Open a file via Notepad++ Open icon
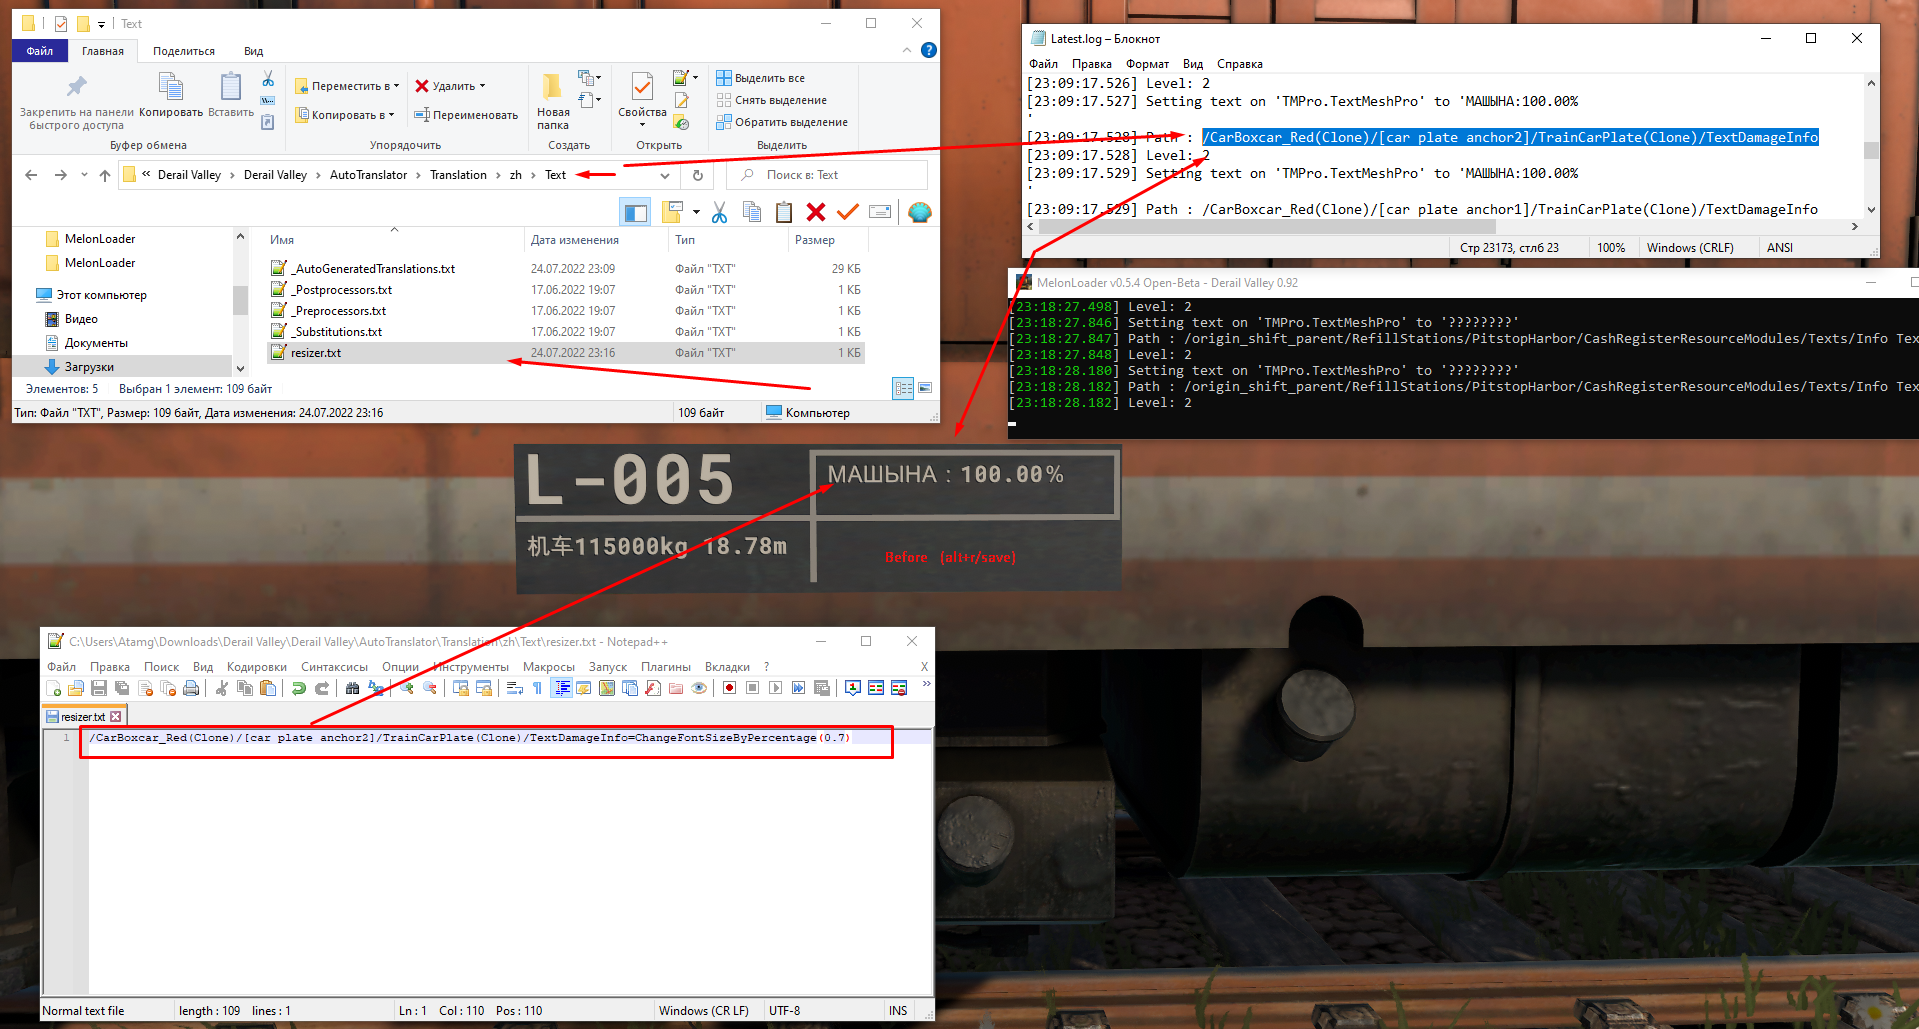Screen dimensions: 1919x1029 [x=75, y=688]
